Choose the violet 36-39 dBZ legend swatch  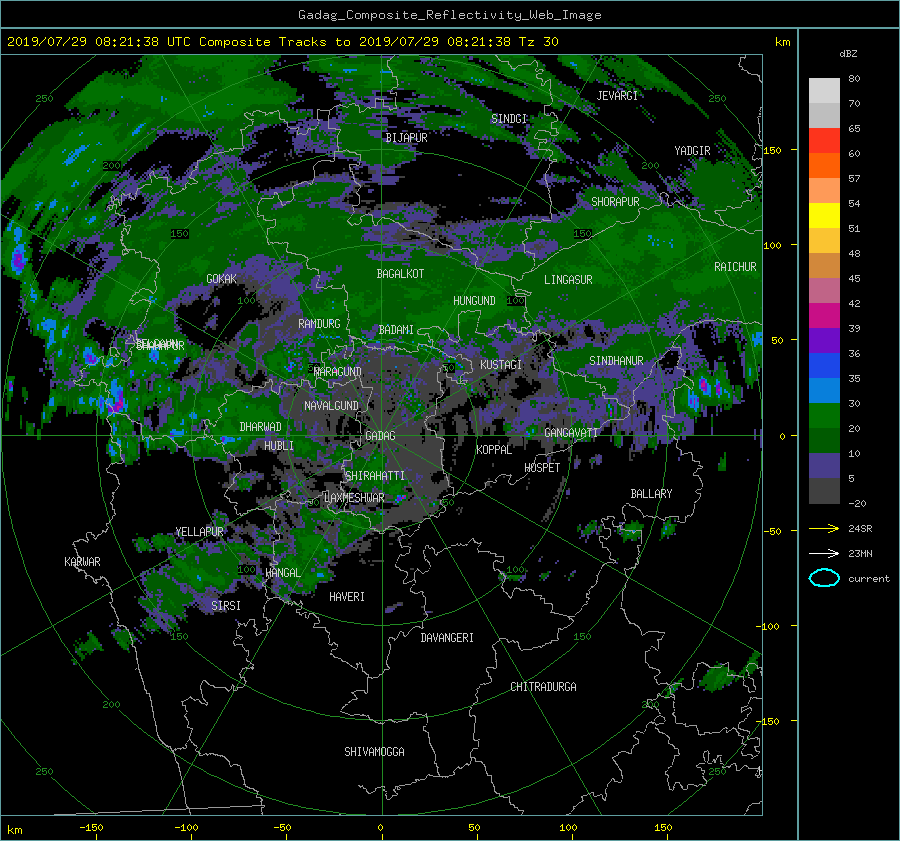tap(824, 341)
